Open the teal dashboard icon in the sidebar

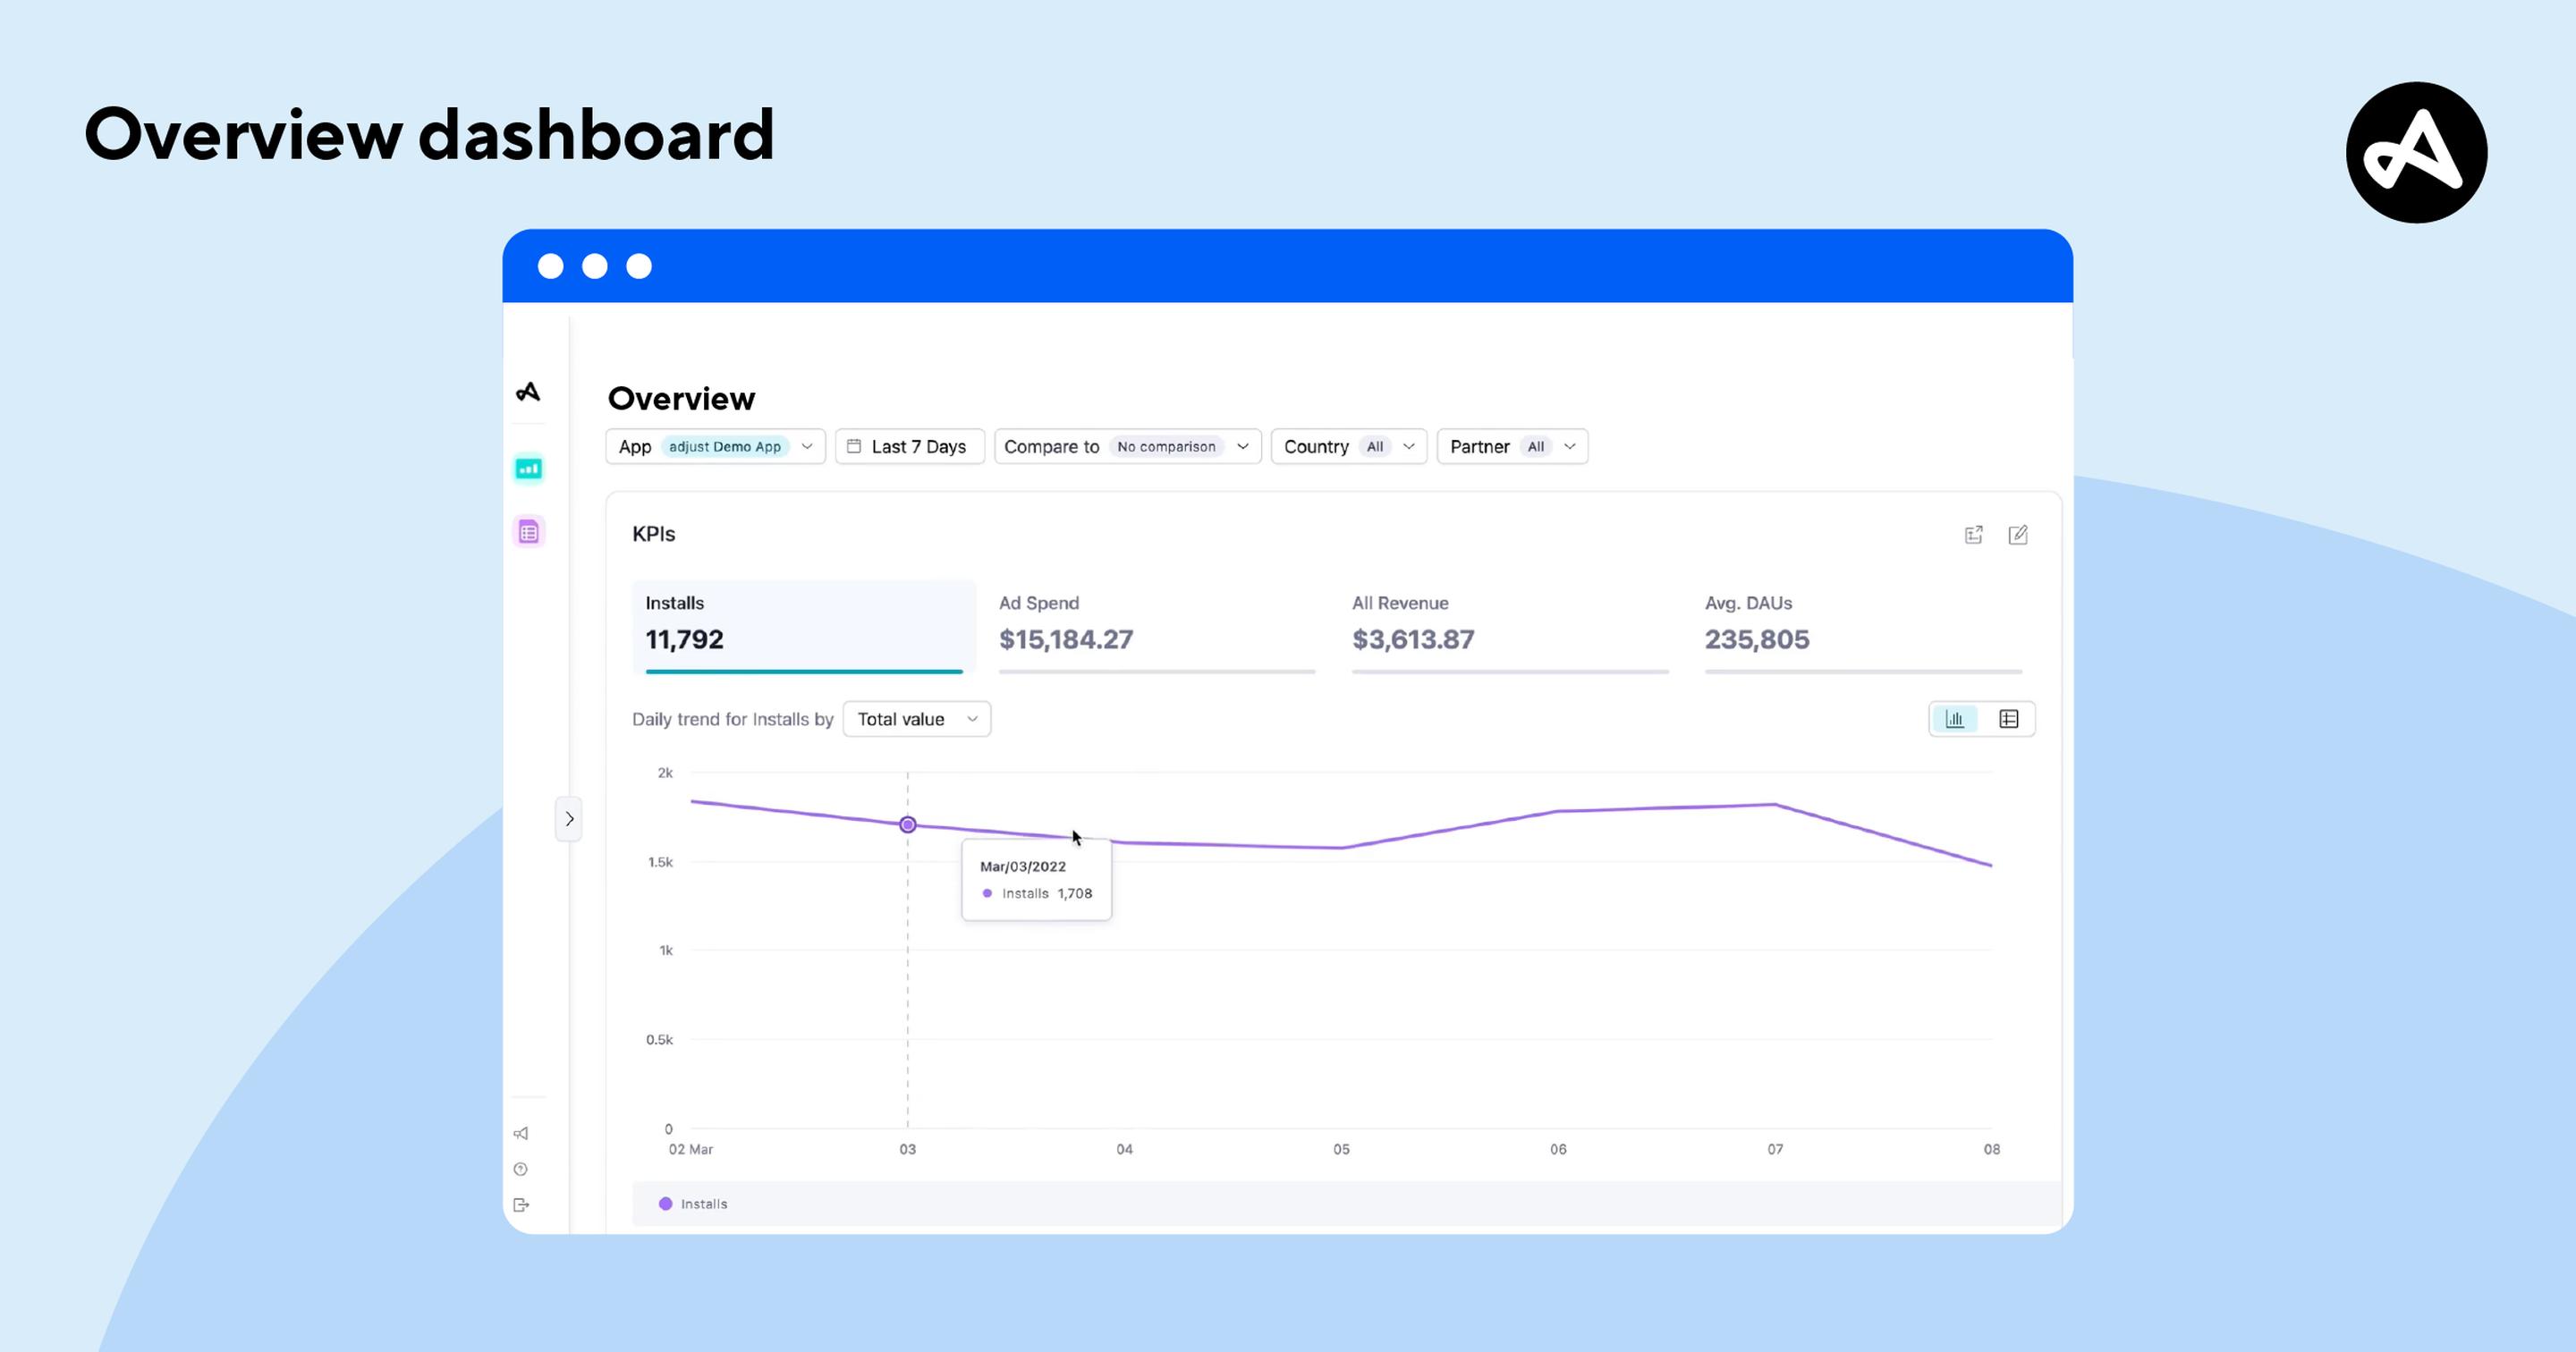(x=528, y=468)
